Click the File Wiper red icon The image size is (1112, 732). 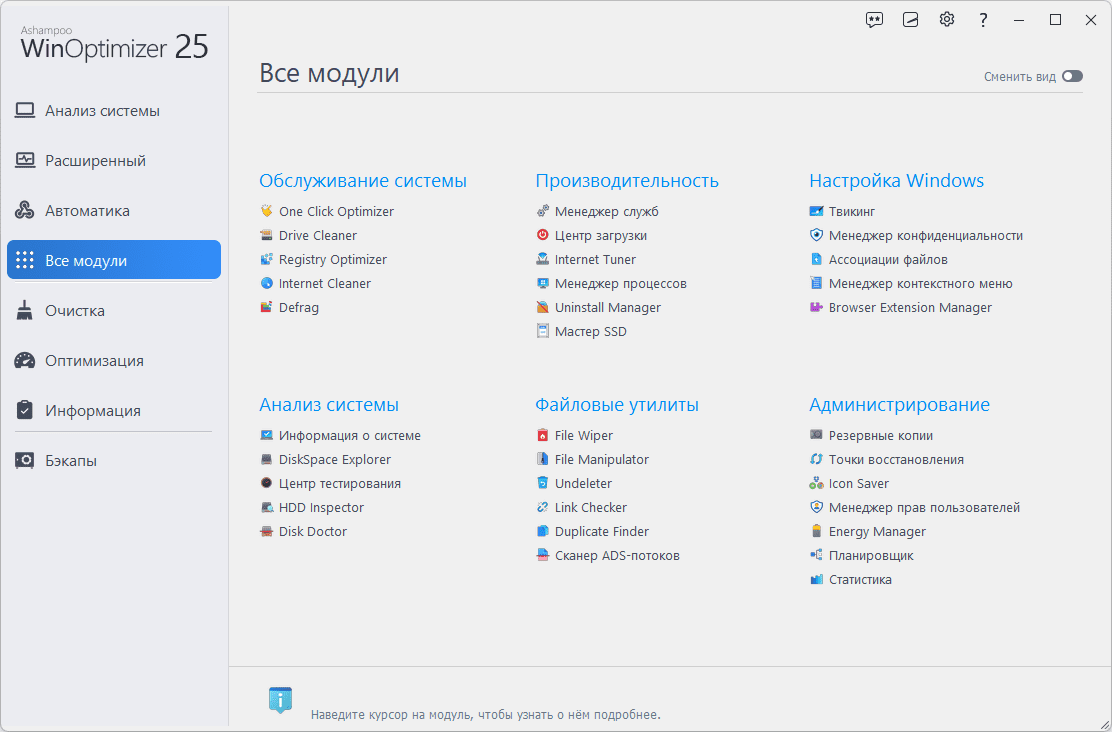(x=543, y=436)
